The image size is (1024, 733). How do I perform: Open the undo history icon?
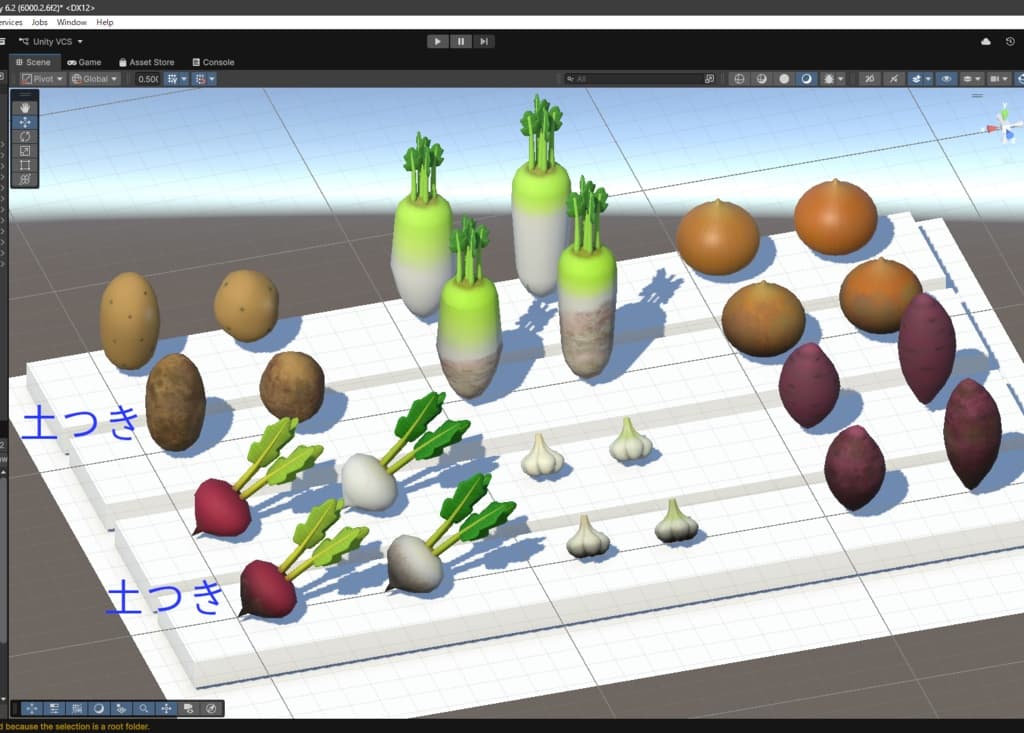pos(1010,42)
